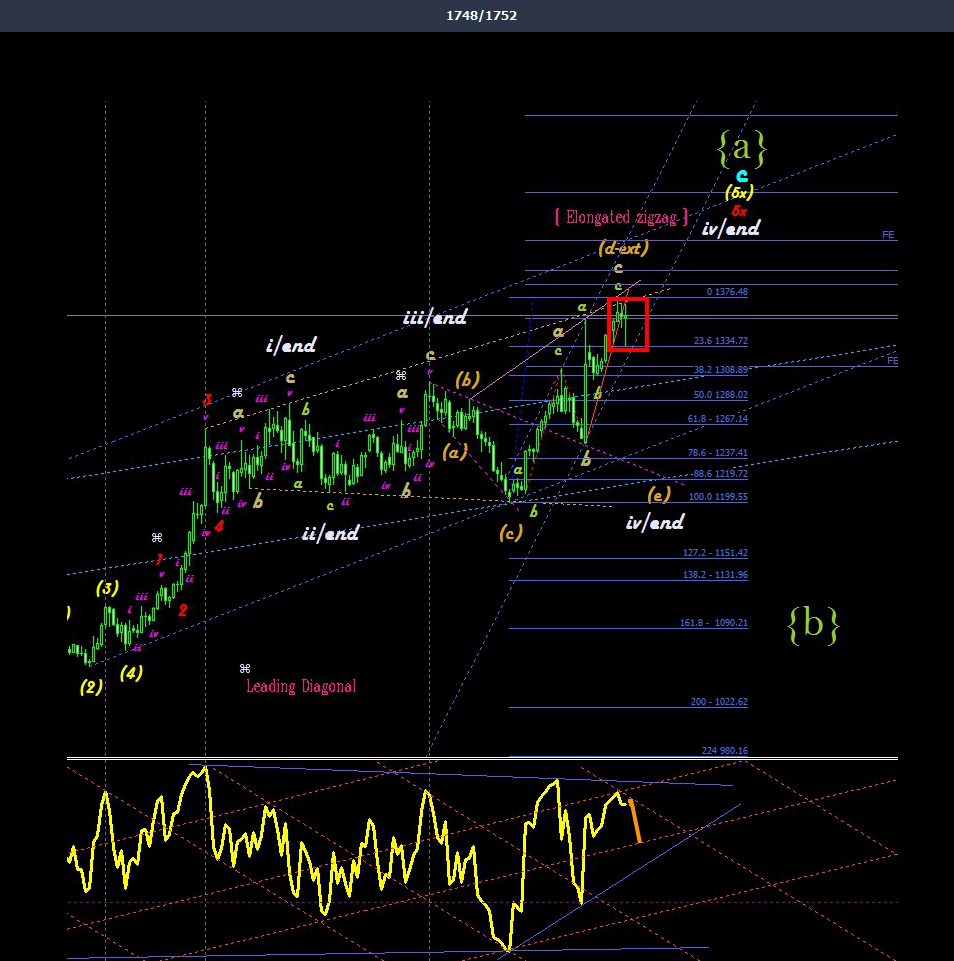Select the i/end wave label
This screenshot has height=961, width=954.
tap(291, 345)
